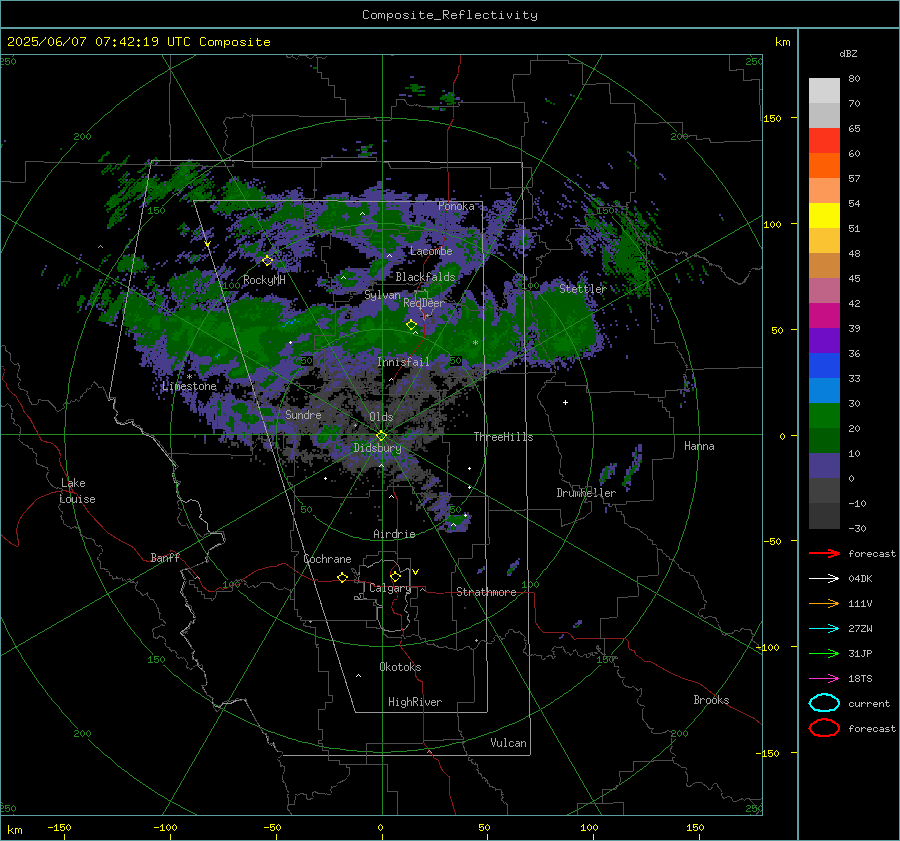Viewport: 900px width, 841px height.
Task: Click the green 31JP arrow in legend
Action: point(824,653)
